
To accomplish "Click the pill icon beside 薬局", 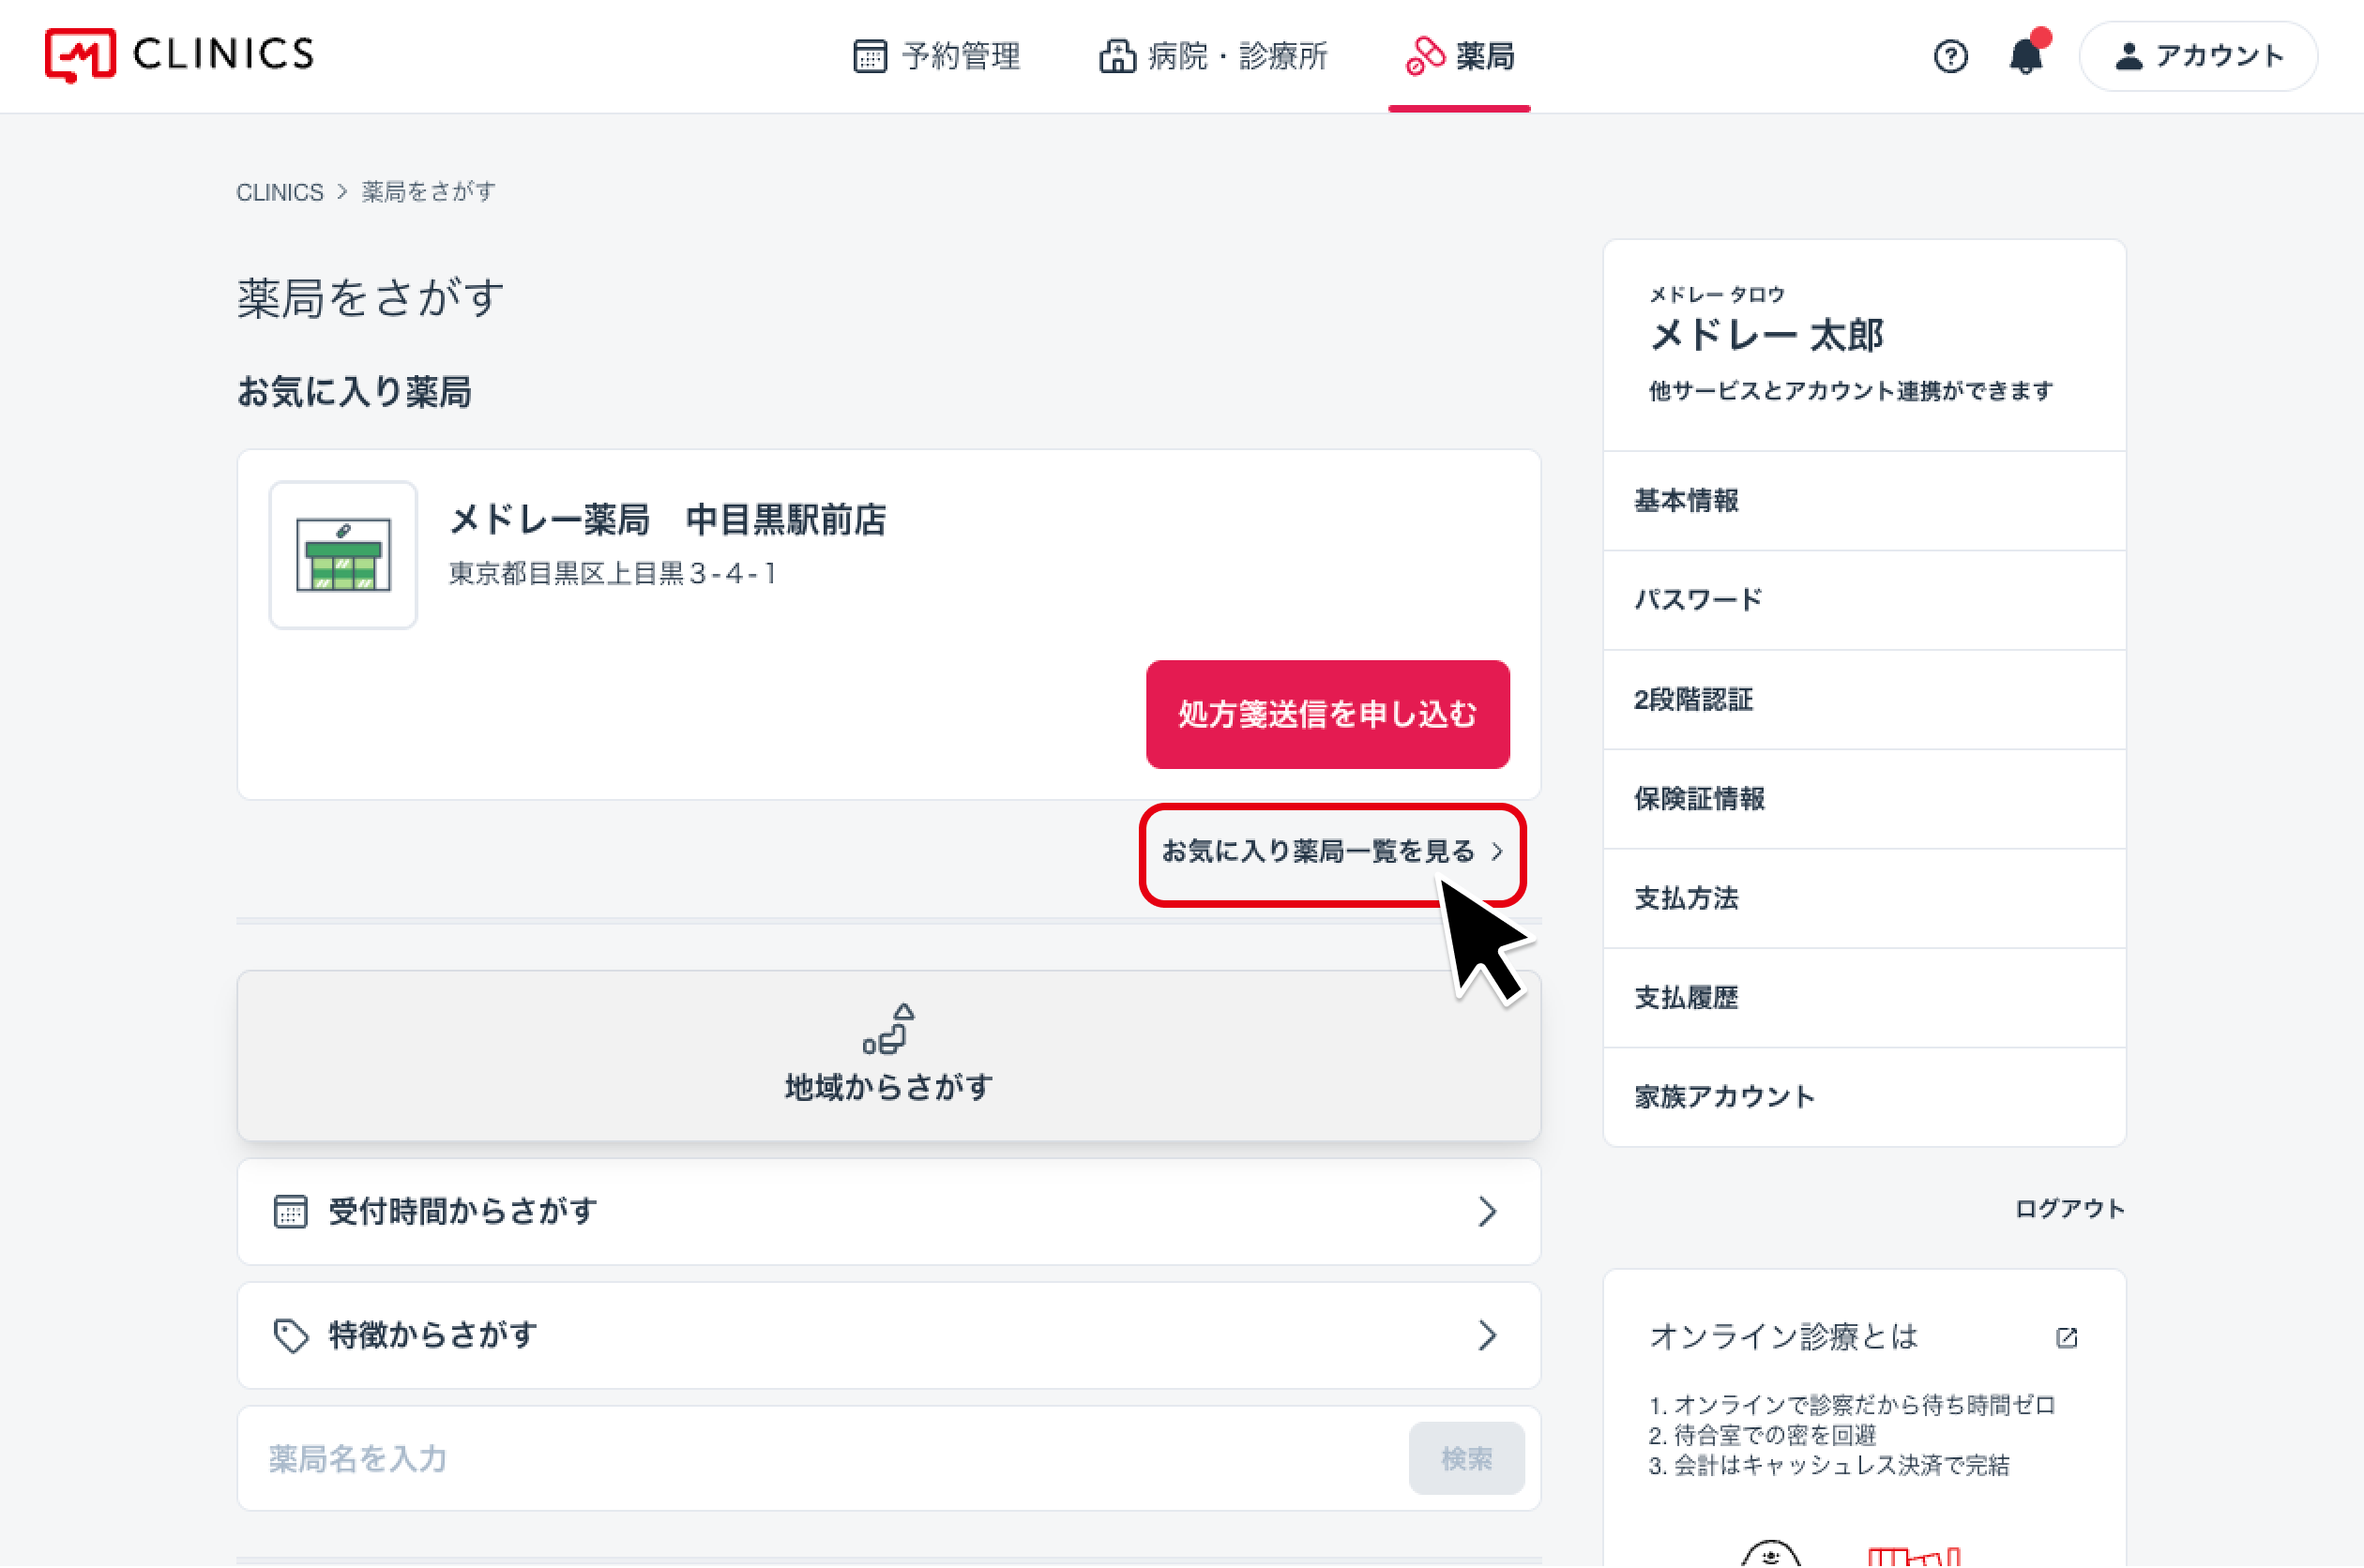I will coord(1425,56).
